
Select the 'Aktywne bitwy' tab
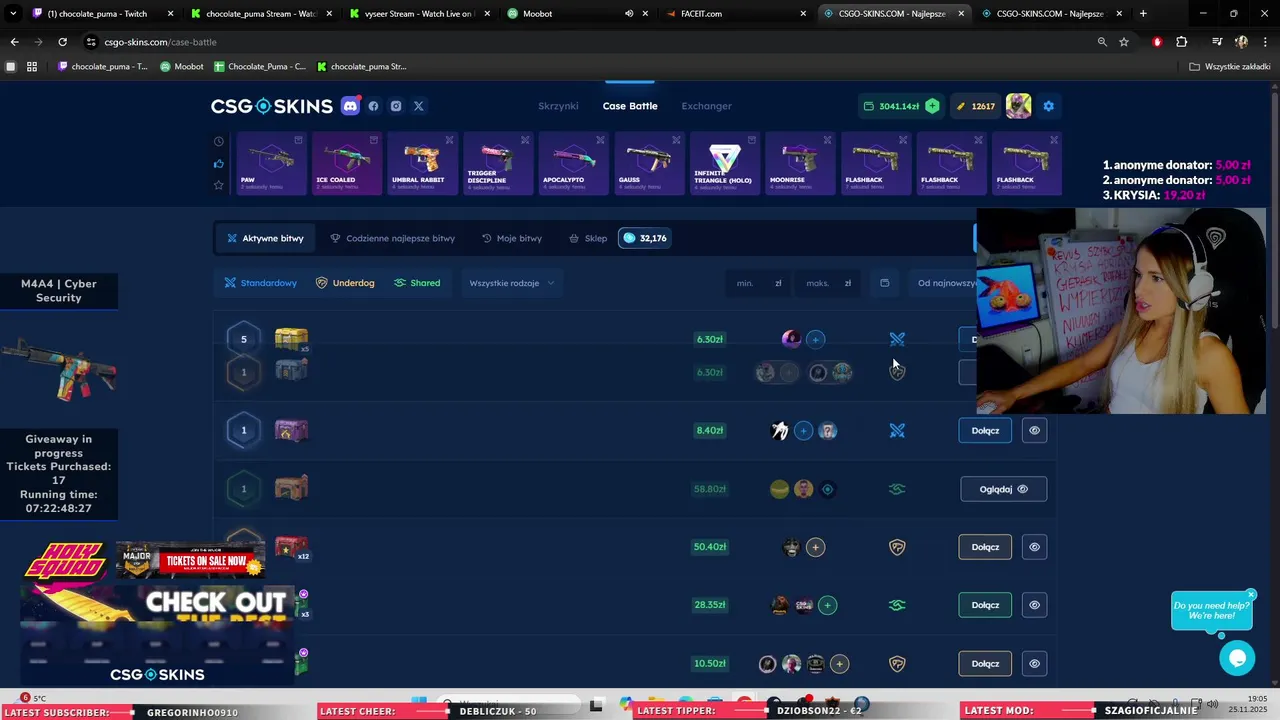[x=265, y=238]
